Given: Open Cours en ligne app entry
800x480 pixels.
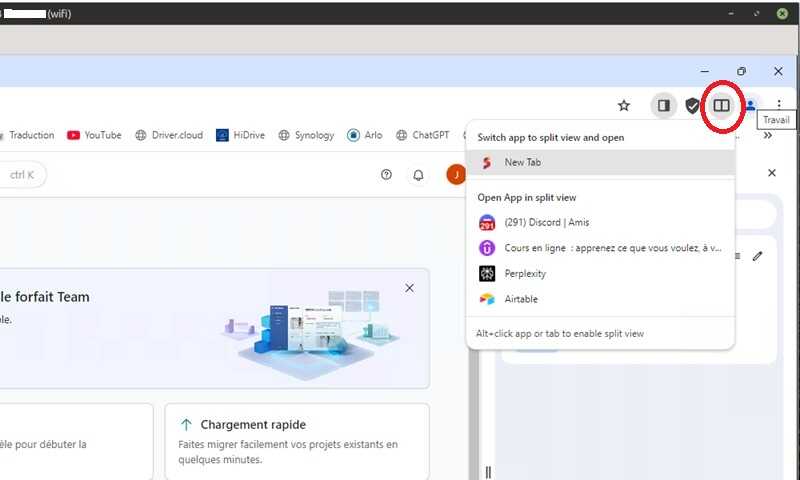Looking at the screenshot, I should coord(601,248).
